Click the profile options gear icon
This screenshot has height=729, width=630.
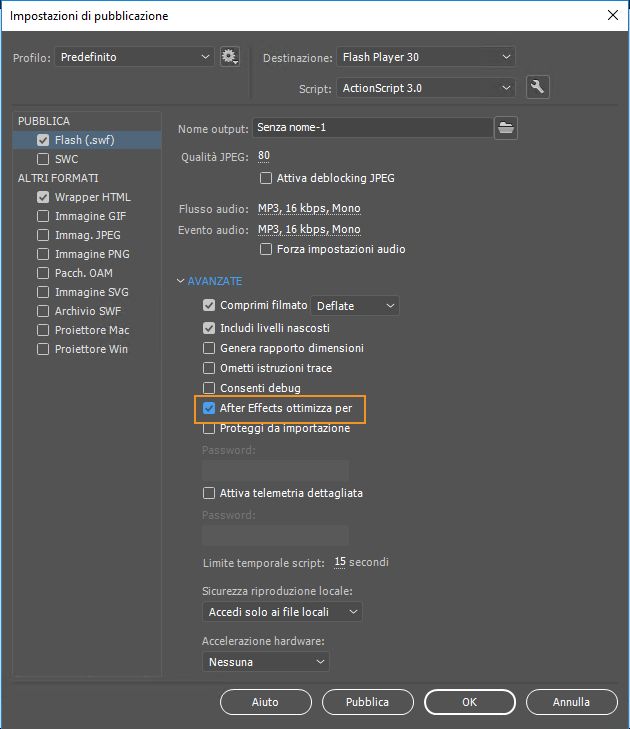tap(230, 57)
